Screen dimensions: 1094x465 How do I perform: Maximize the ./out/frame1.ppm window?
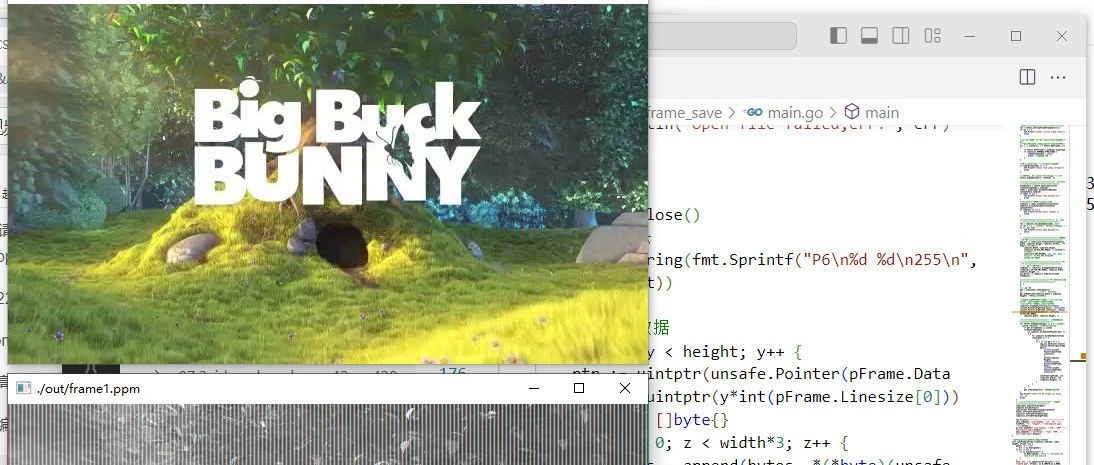pos(578,388)
